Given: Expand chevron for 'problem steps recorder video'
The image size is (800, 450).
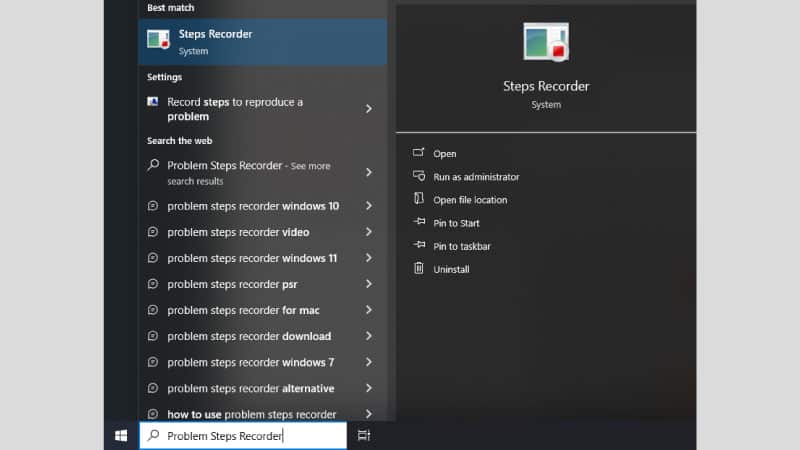Looking at the screenshot, I should tap(368, 232).
